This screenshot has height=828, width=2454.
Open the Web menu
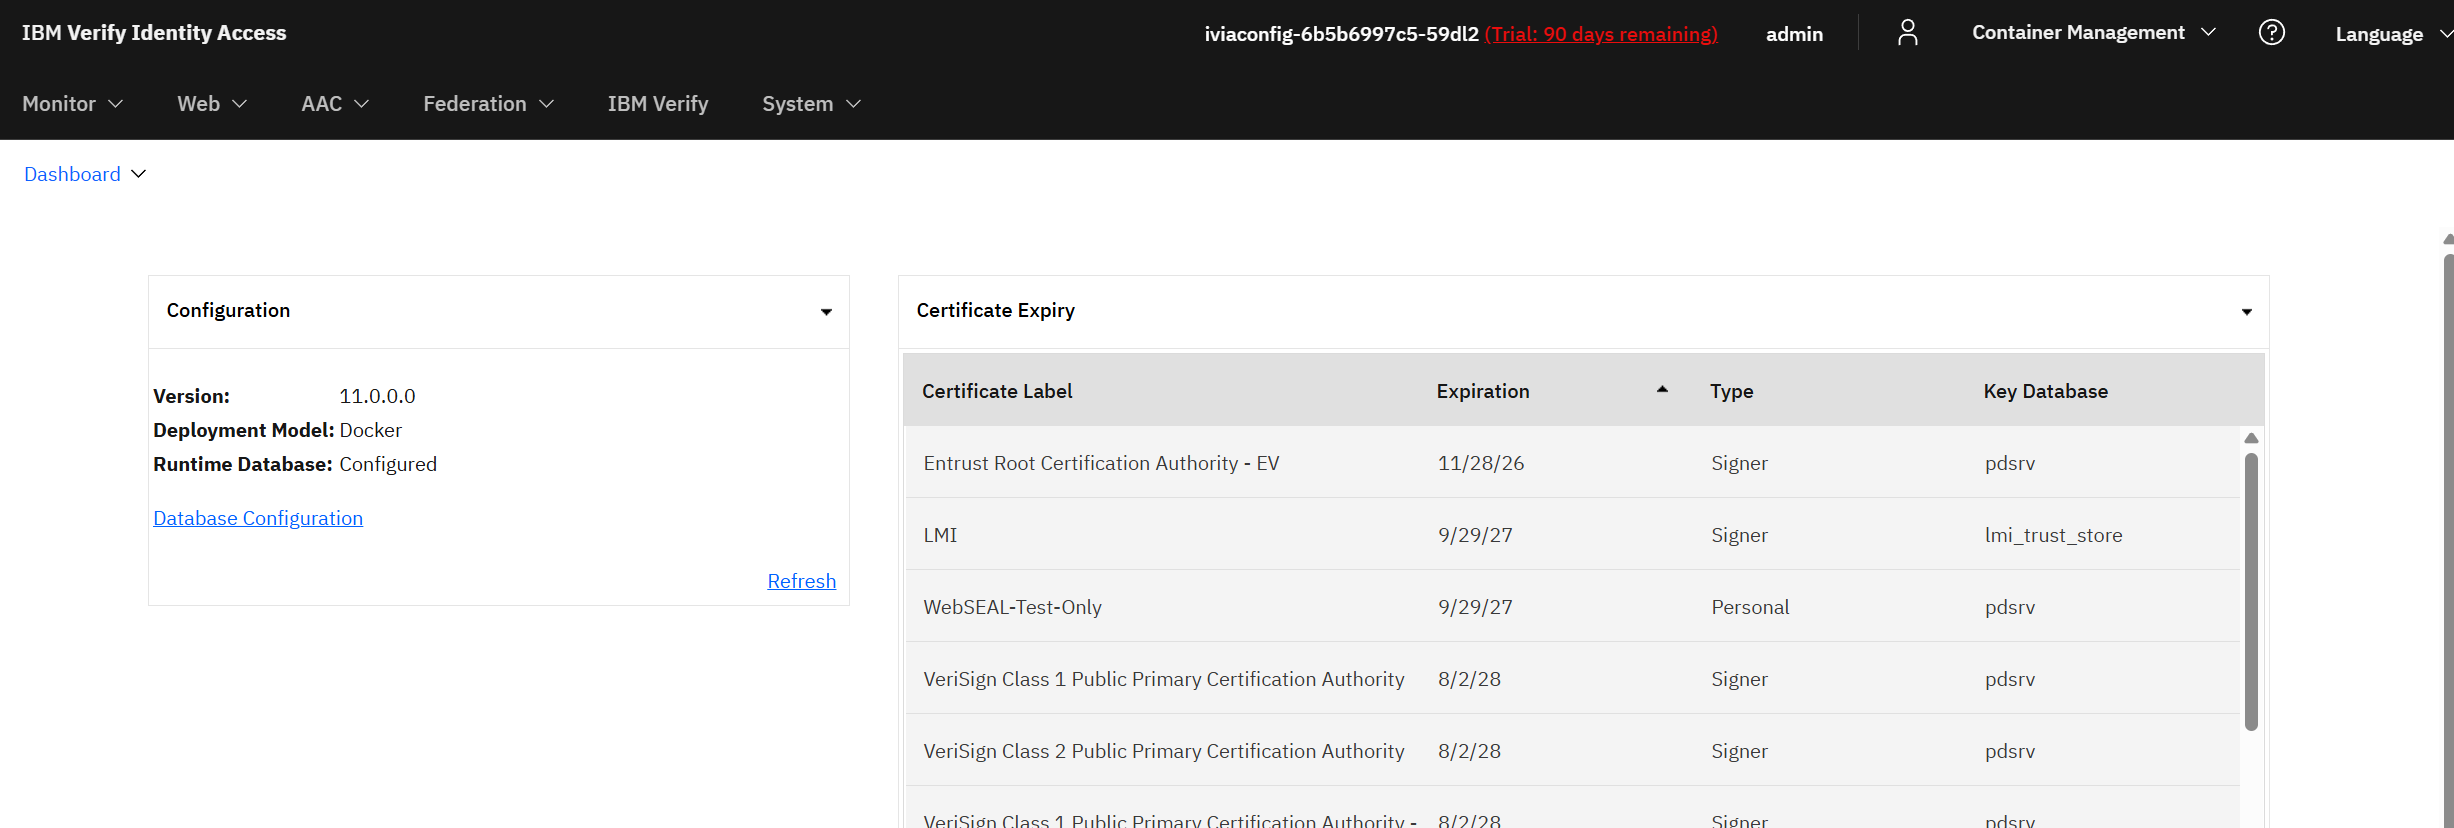point(212,104)
